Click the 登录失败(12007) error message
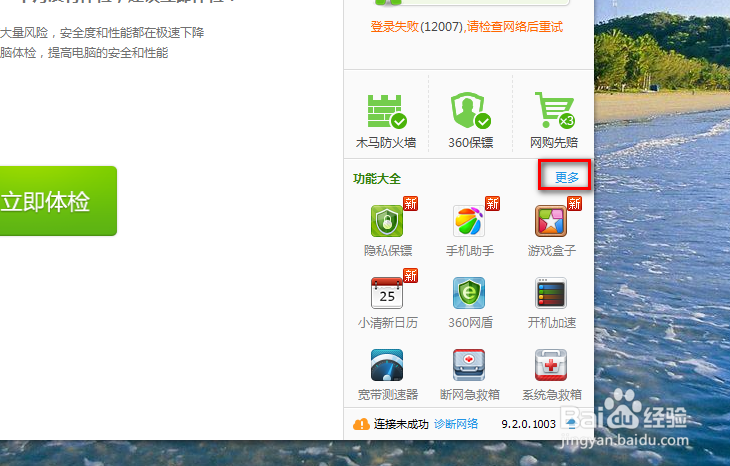 [x=466, y=27]
